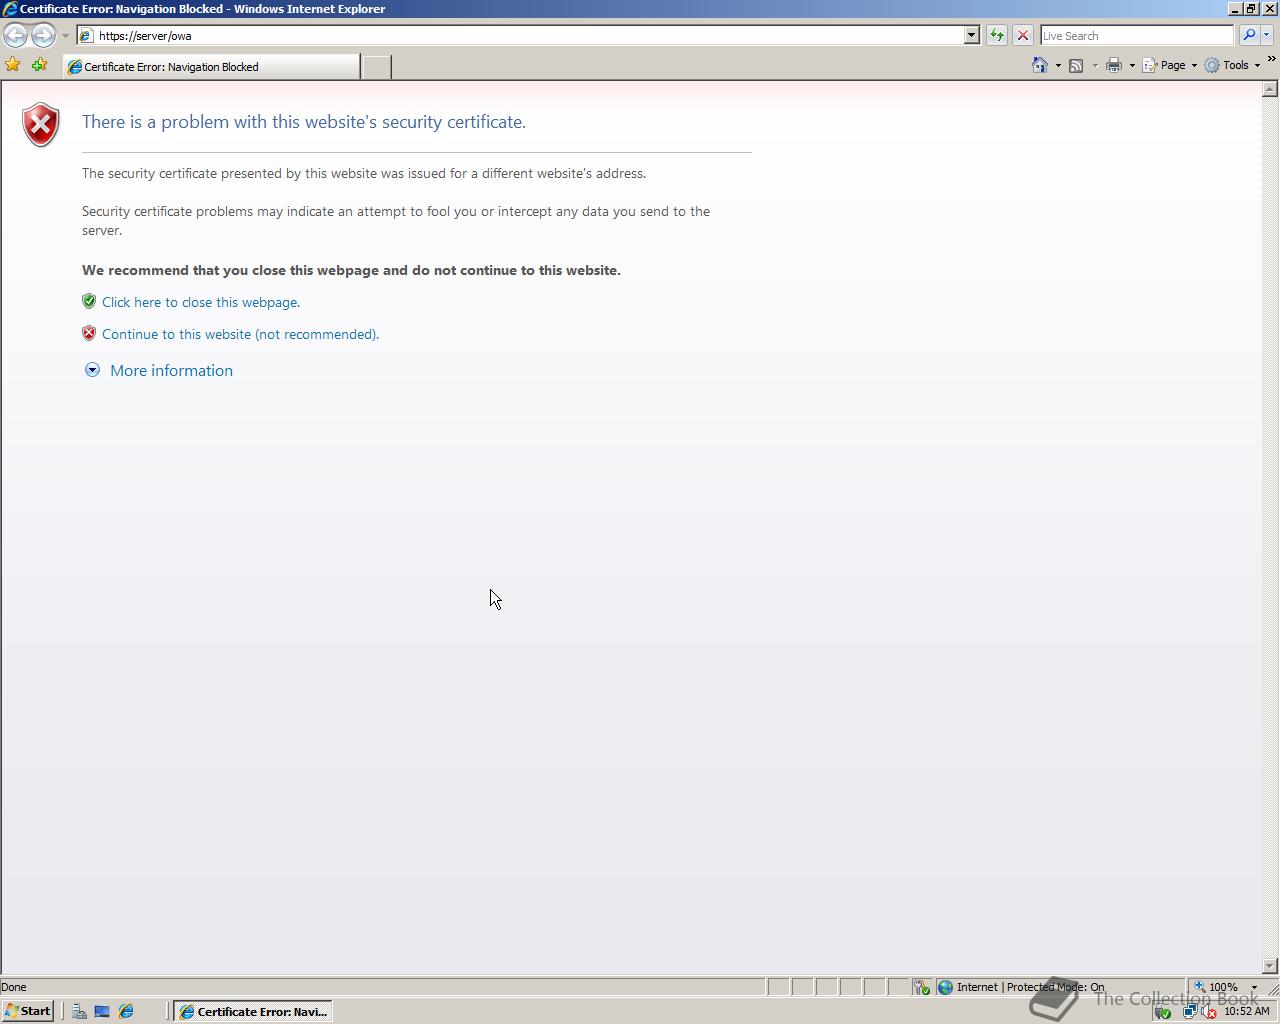The width and height of the screenshot is (1280, 1024).
Task: Click the red shield certificate error icon
Action: [41, 124]
